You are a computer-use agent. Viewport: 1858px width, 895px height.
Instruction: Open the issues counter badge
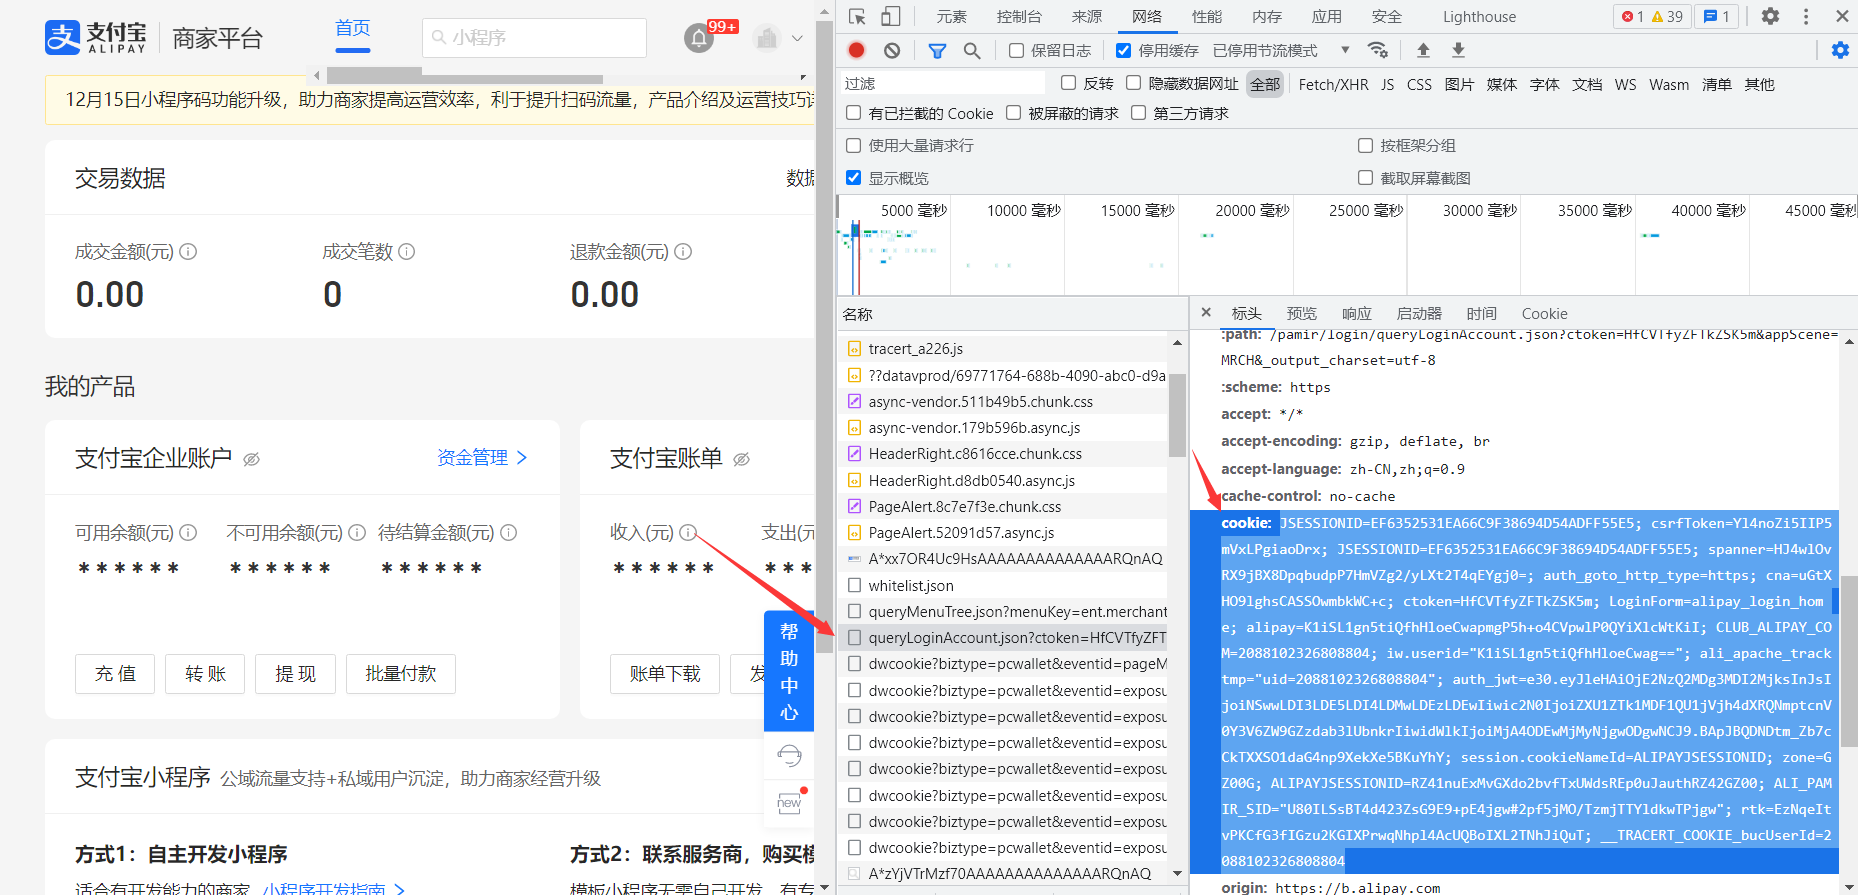tap(1717, 16)
